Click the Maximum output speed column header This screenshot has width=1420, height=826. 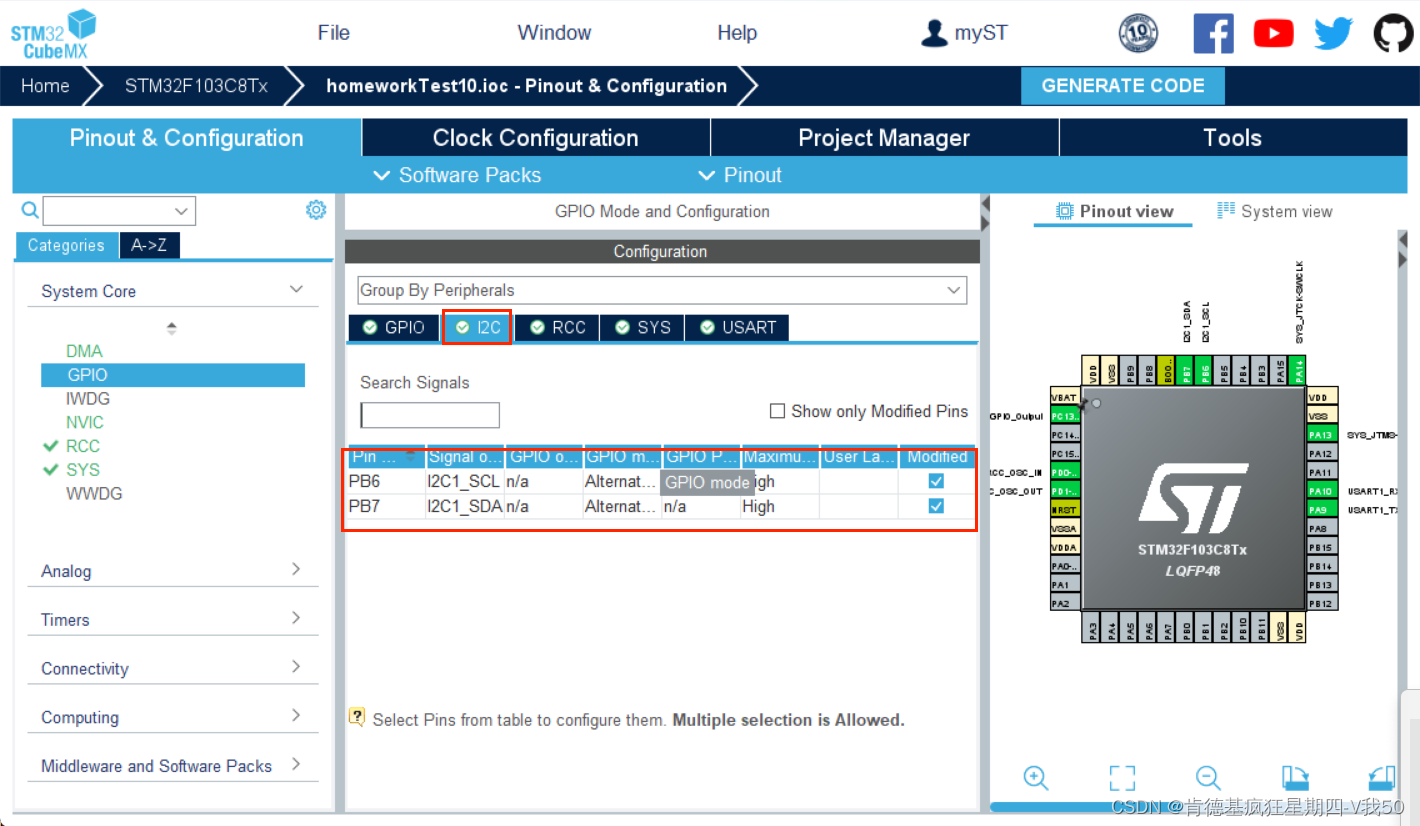pos(780,457)
